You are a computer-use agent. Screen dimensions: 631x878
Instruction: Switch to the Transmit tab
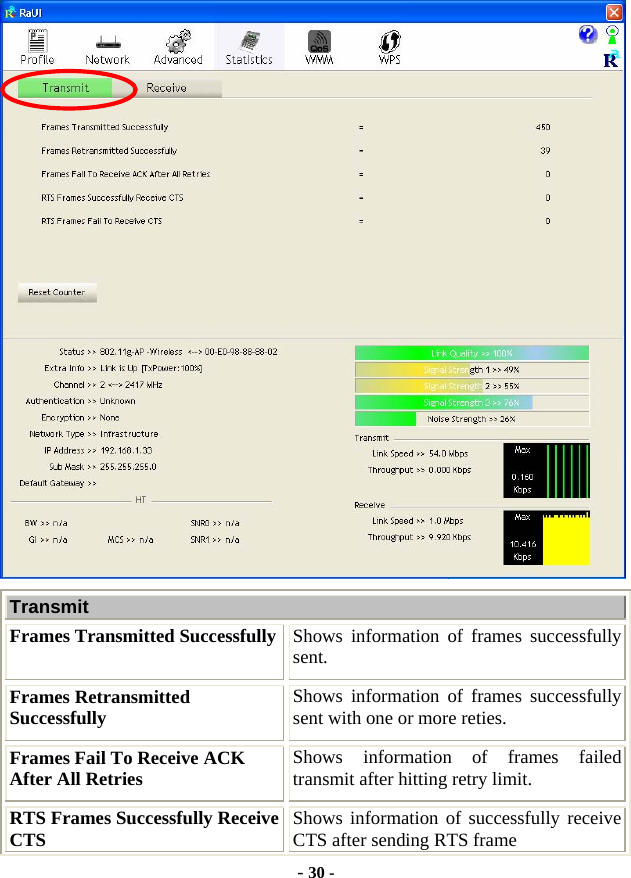(x=65, y=88)
